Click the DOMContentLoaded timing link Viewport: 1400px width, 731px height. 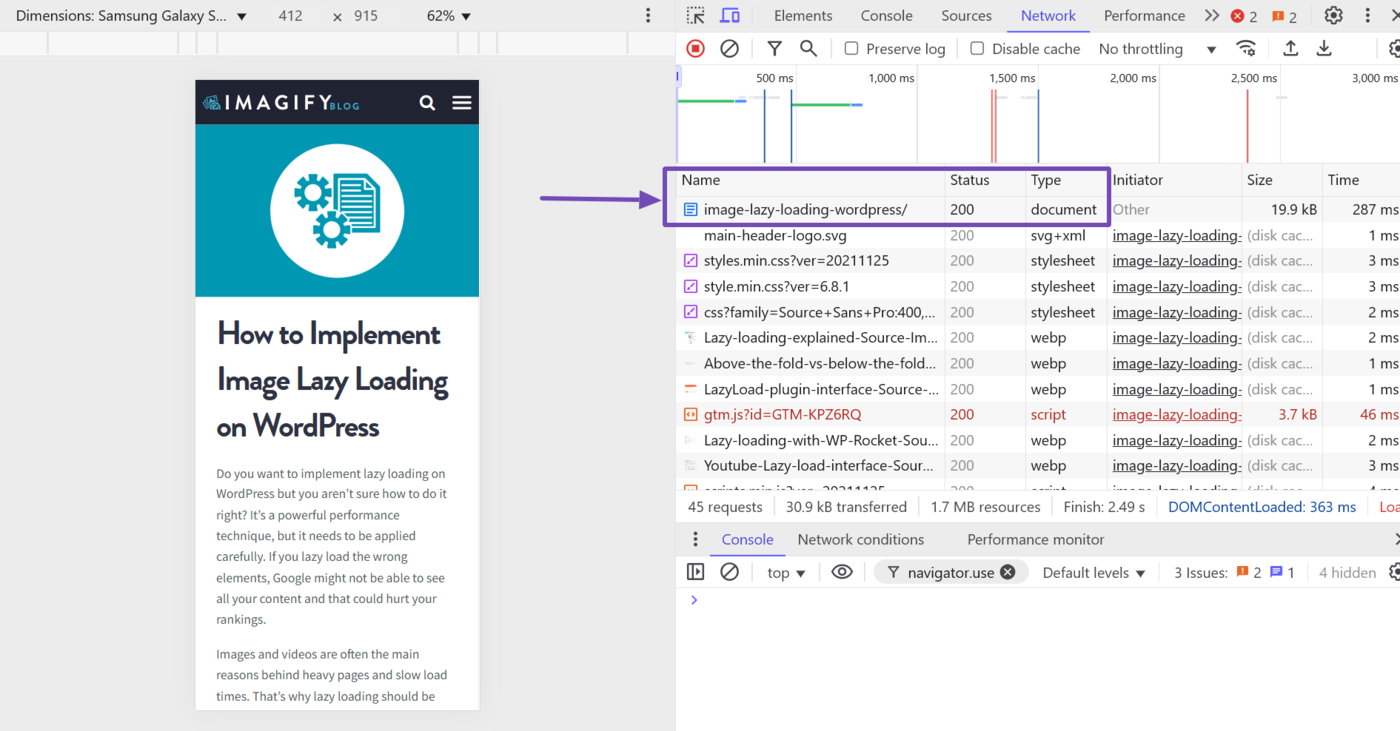point(1261,506)
